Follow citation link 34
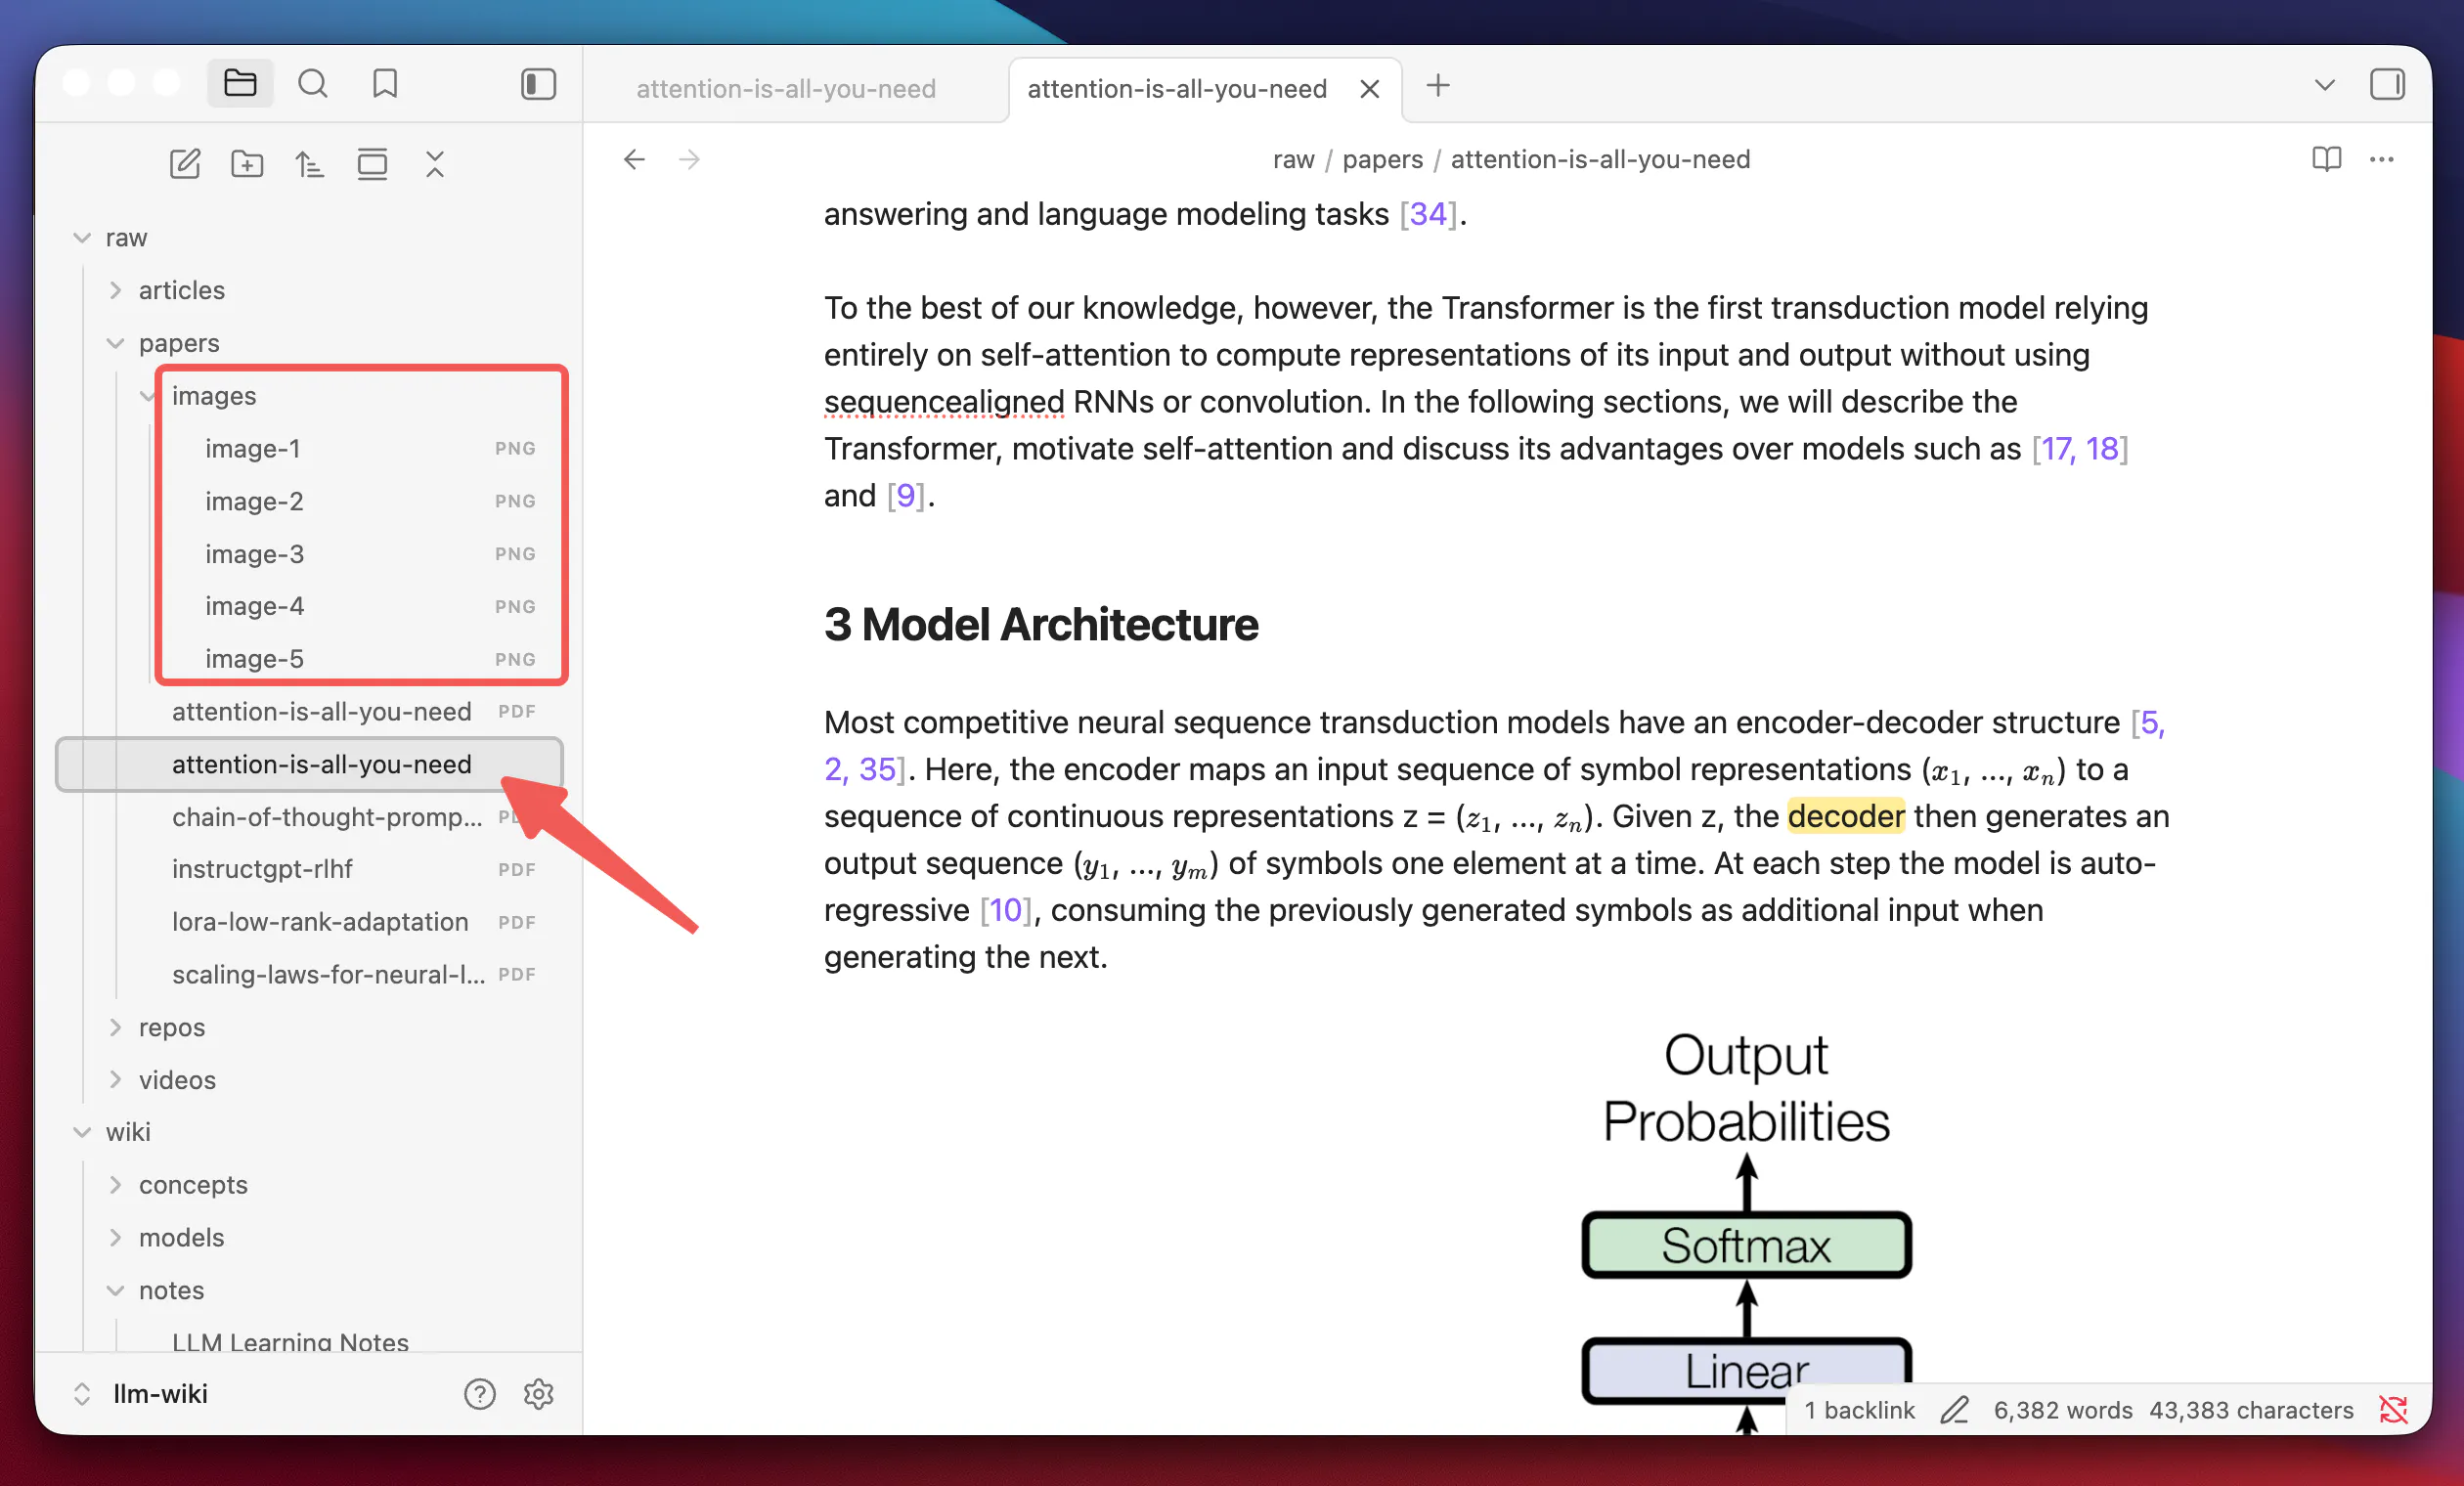The height and width of the screenshot is (1486, 2464). [1428, 214]
